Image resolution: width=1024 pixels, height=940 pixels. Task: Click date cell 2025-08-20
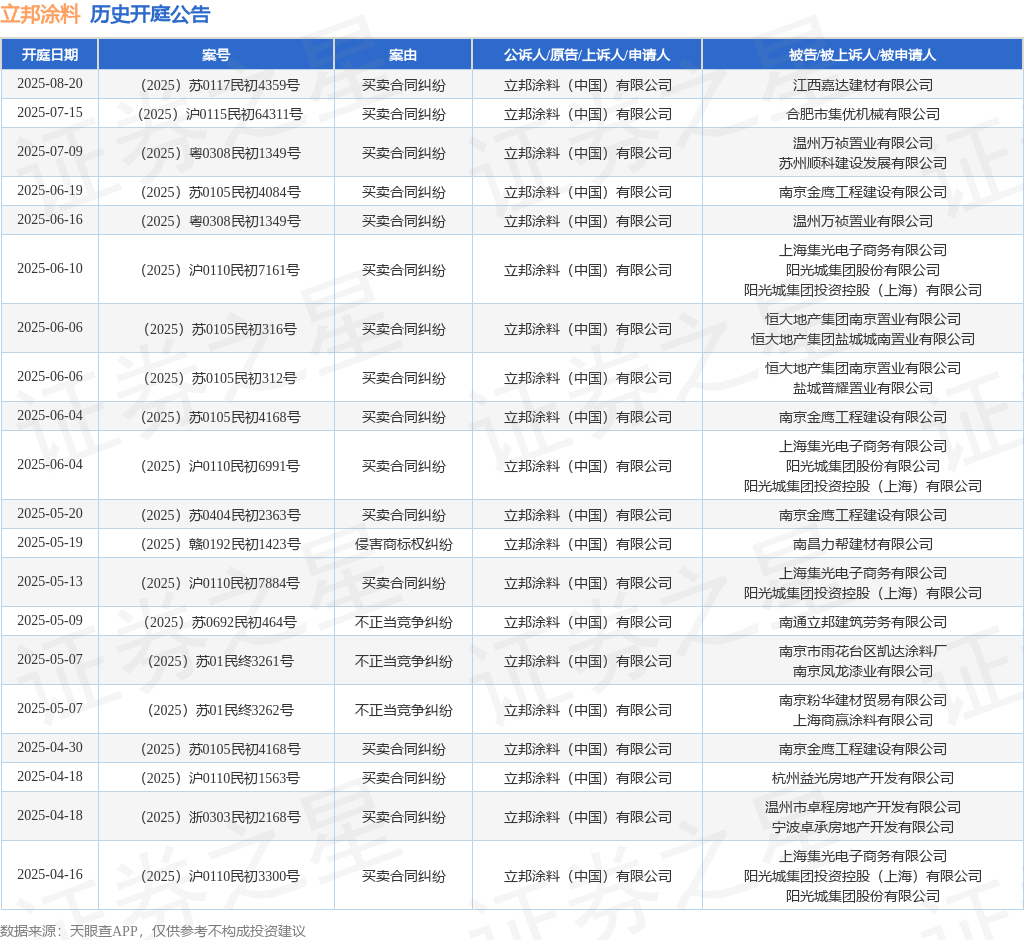pyautogui.click(x=50, y=84)
